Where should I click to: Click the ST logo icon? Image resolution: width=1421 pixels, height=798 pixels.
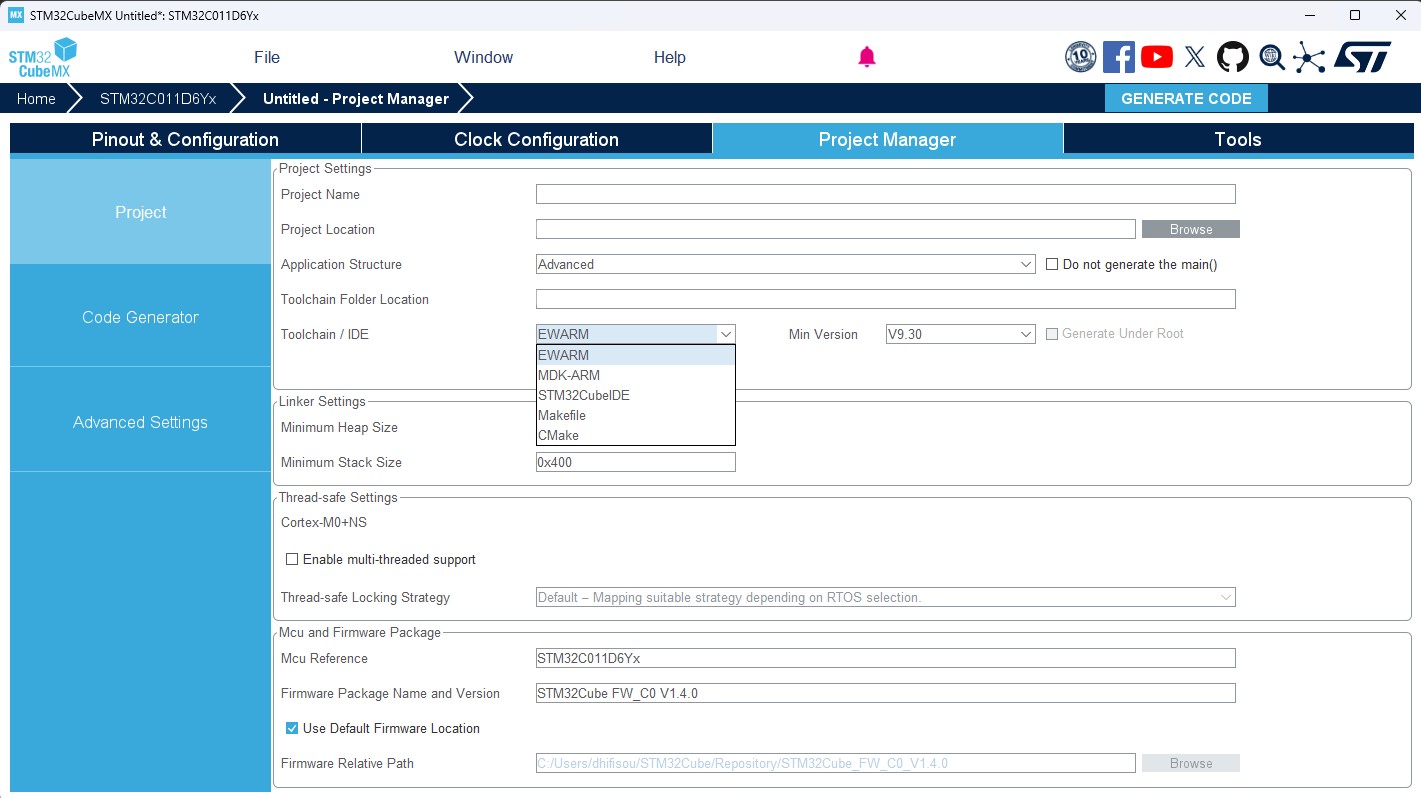(1362, 57)
